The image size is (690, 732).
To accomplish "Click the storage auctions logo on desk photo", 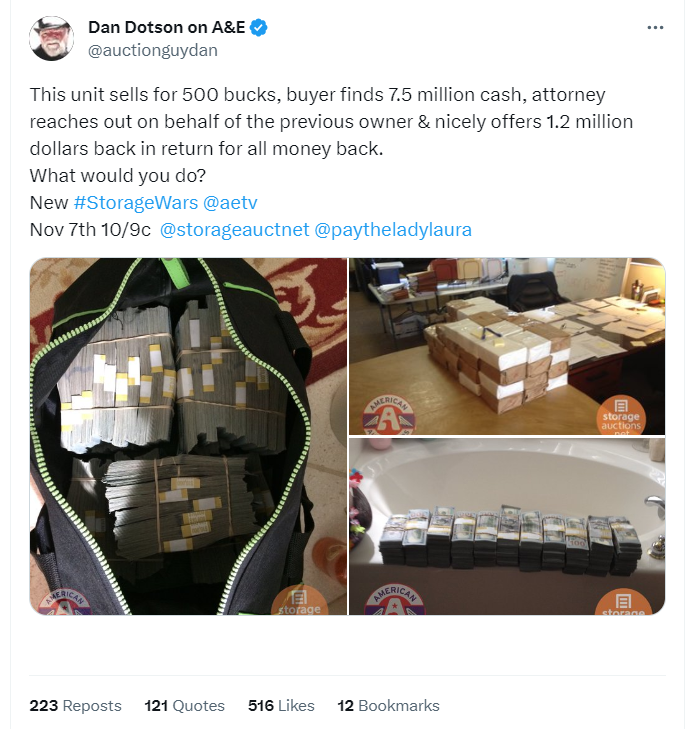I will click(621, 416).
